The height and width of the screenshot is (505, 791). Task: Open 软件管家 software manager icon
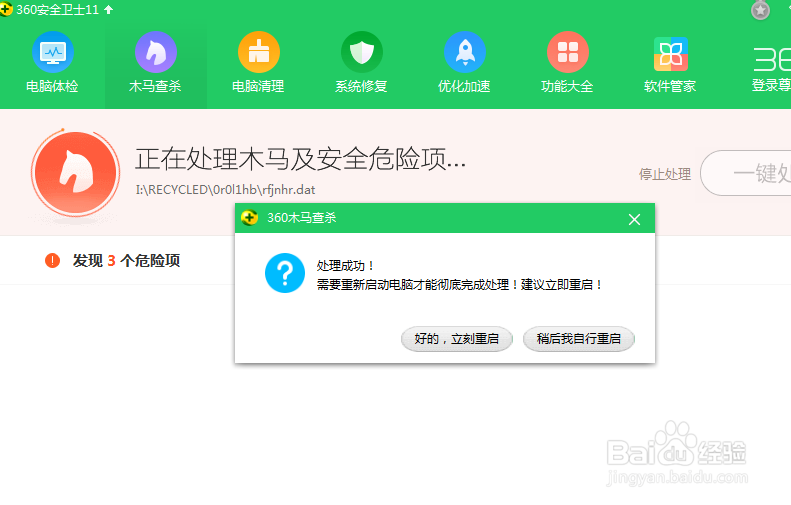click(x=670, y=53)
